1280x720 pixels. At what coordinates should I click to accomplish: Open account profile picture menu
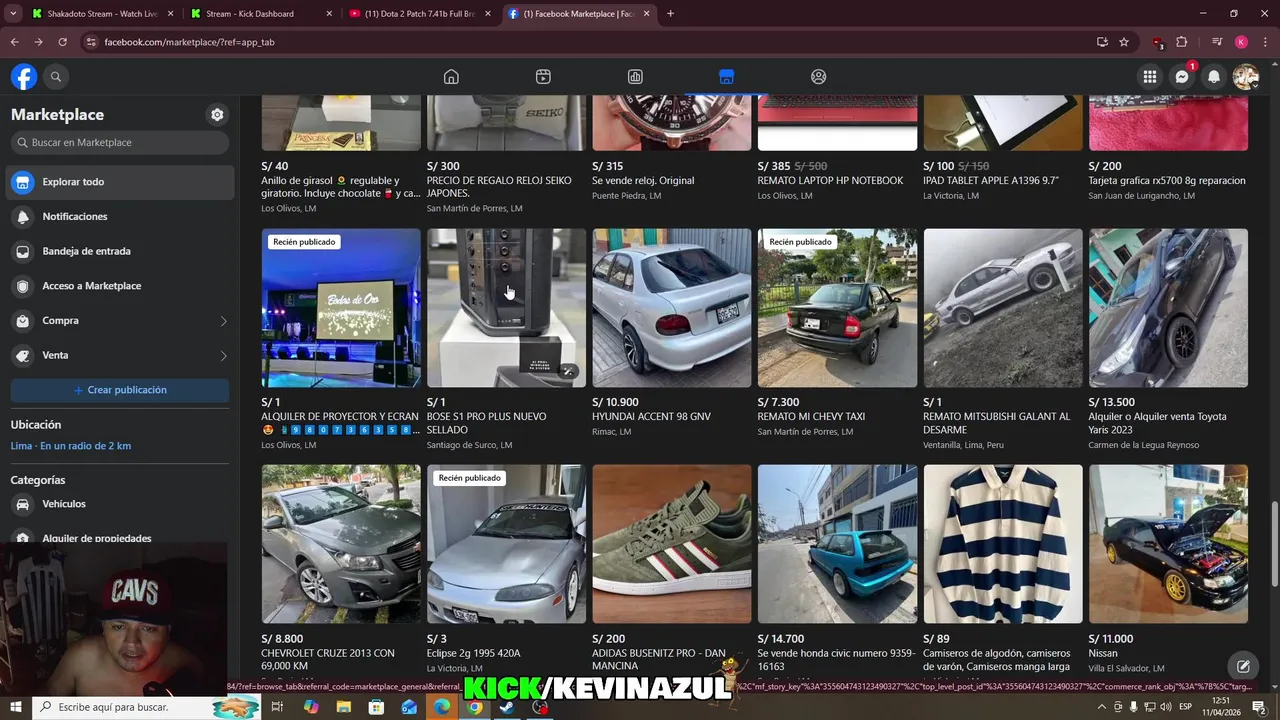click(x=1246, y=77)
